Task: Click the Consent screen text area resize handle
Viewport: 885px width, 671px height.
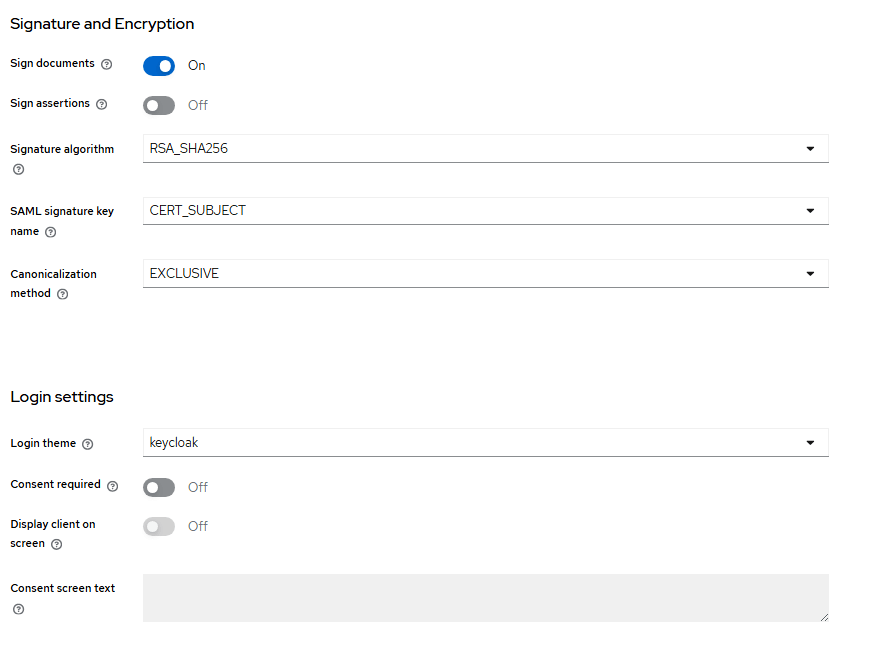Action: click(824, 617)
